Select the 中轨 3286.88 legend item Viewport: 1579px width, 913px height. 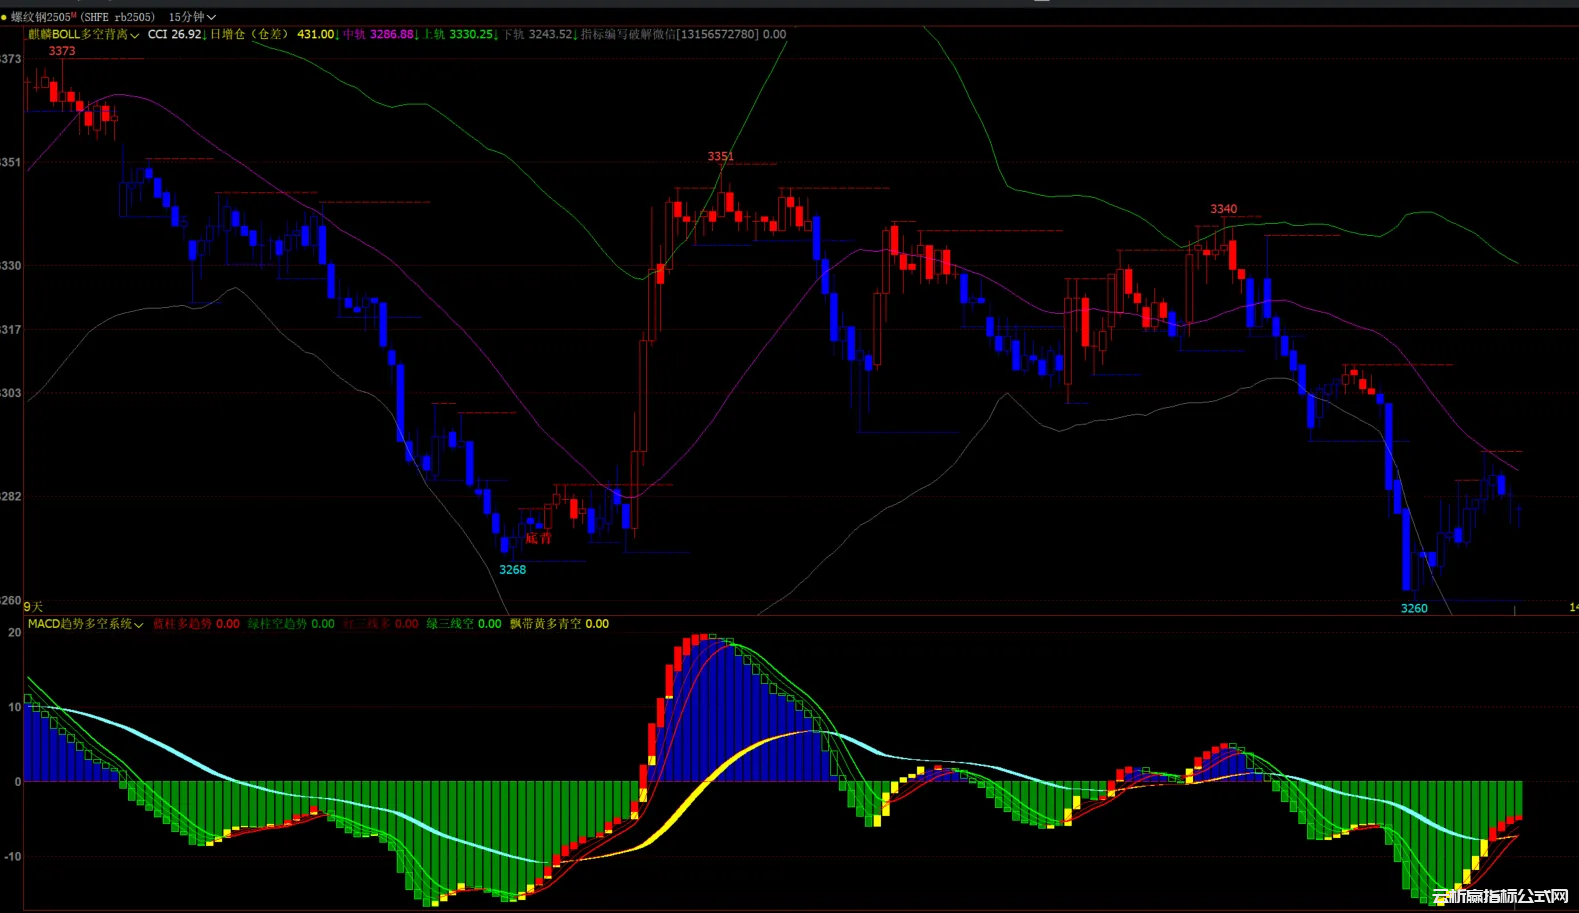point(378,34)
